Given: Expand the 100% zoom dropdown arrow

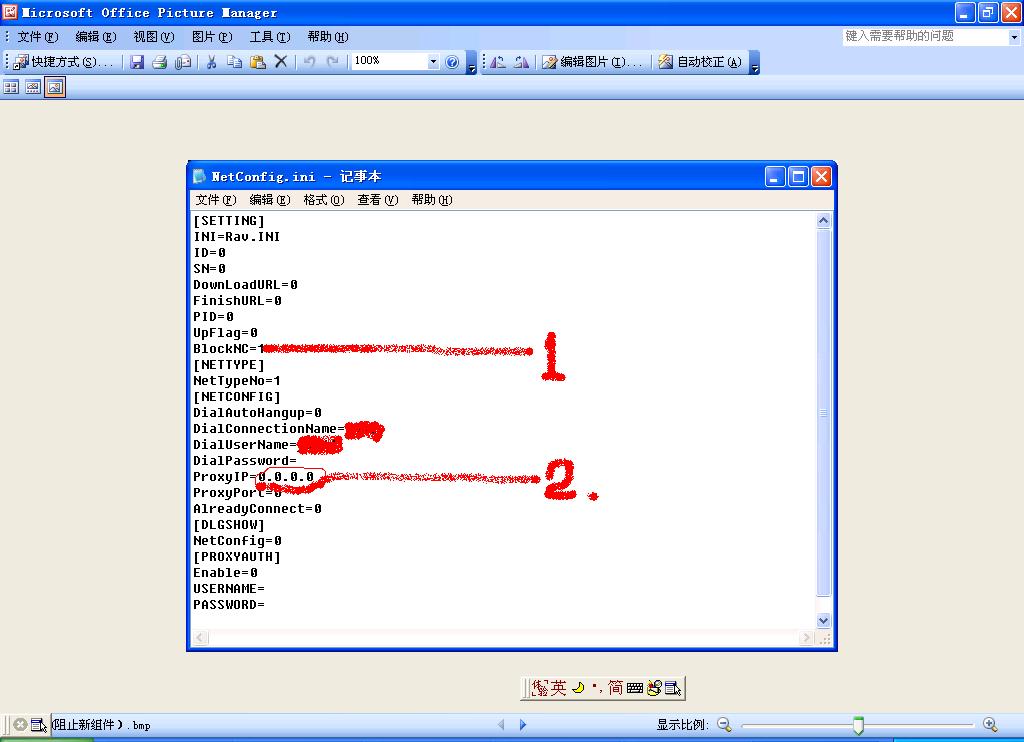Looking at the screenshot, I should [x=433, y=62].
